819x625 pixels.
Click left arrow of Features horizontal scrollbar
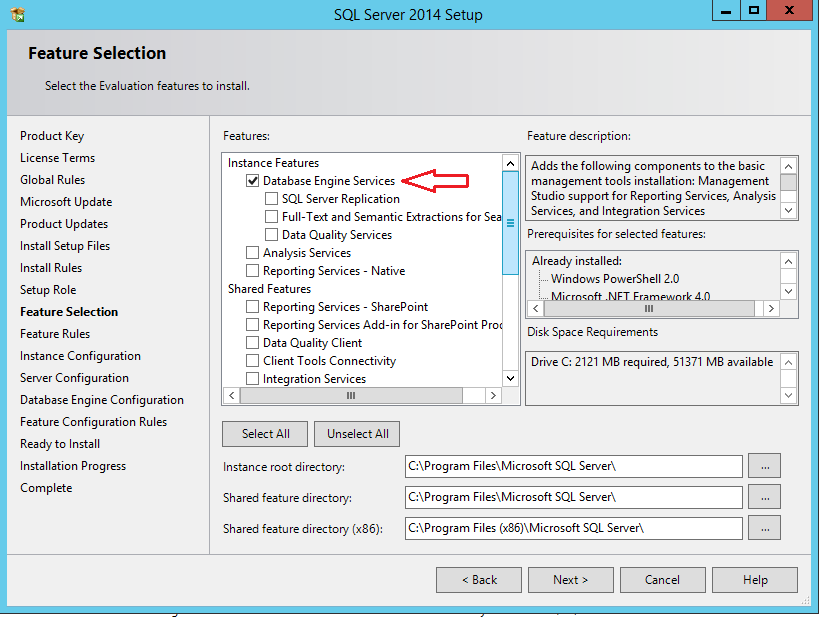coord(231,395)
